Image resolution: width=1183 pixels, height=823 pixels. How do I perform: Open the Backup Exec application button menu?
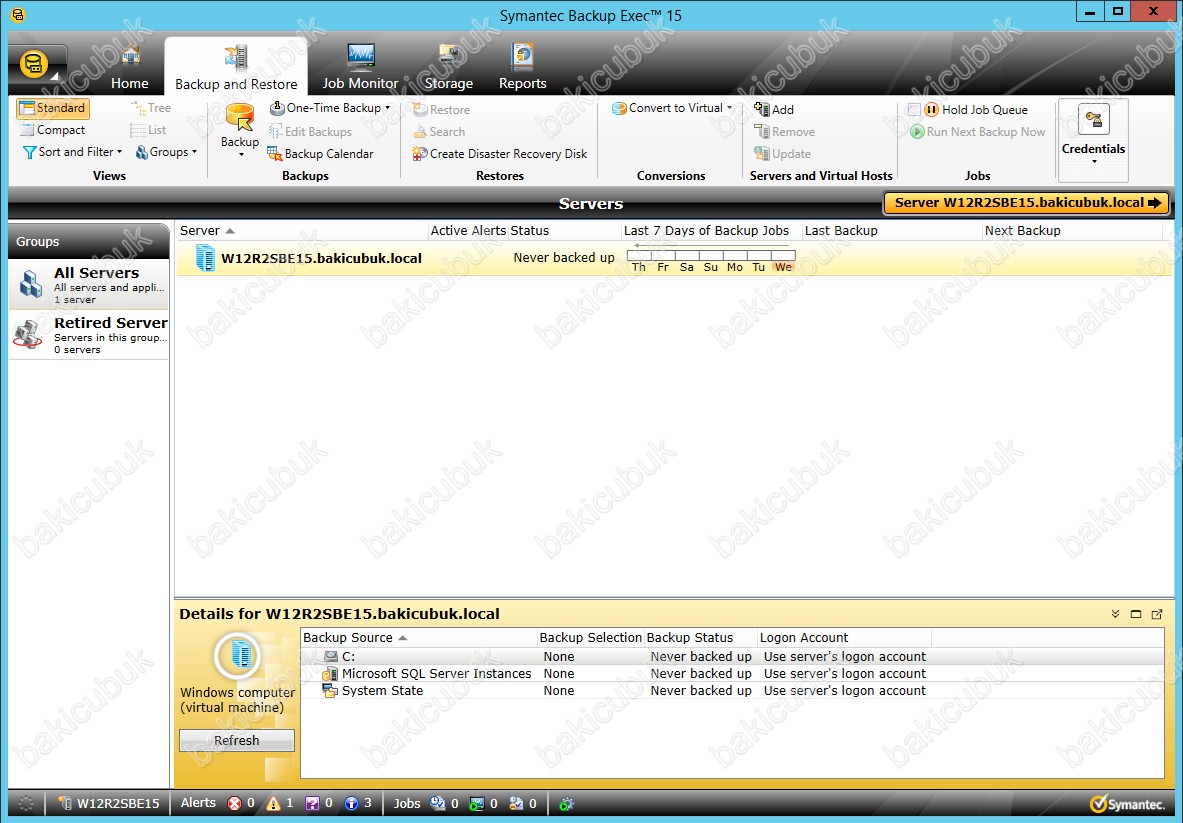[x=35, y=65]
